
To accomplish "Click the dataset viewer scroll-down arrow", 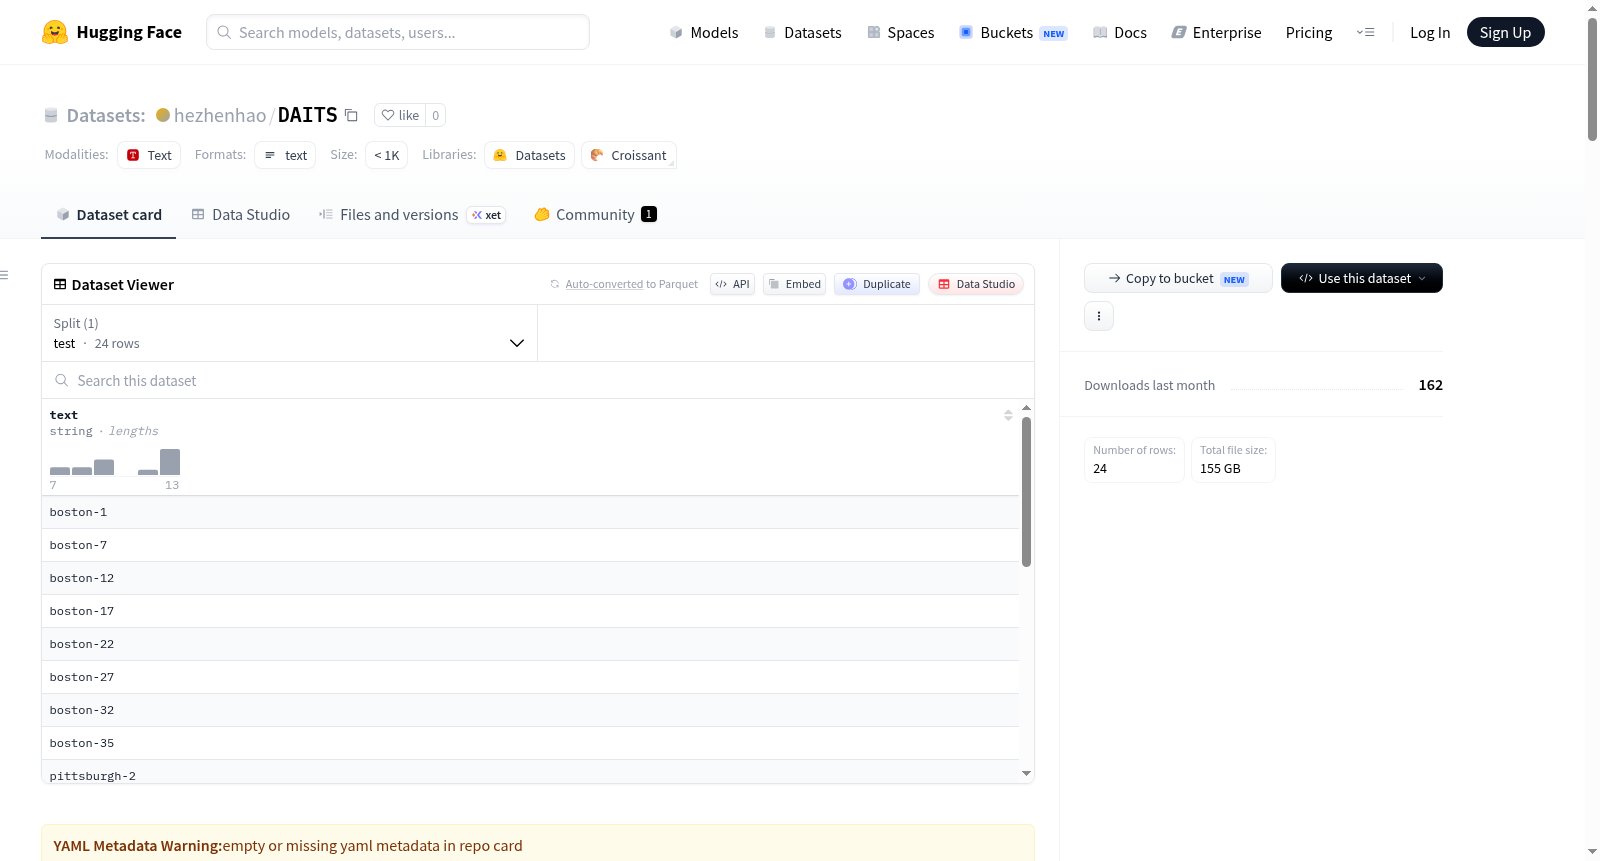I will point(1026,773).
